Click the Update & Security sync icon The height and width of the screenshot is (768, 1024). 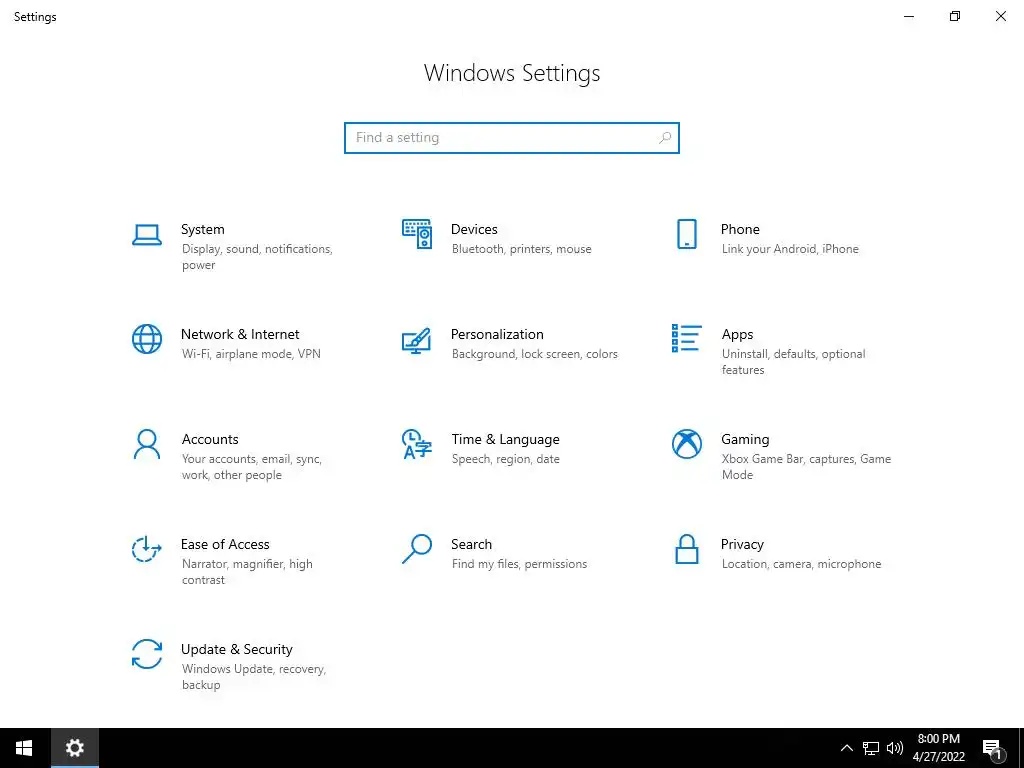[147, 654]
